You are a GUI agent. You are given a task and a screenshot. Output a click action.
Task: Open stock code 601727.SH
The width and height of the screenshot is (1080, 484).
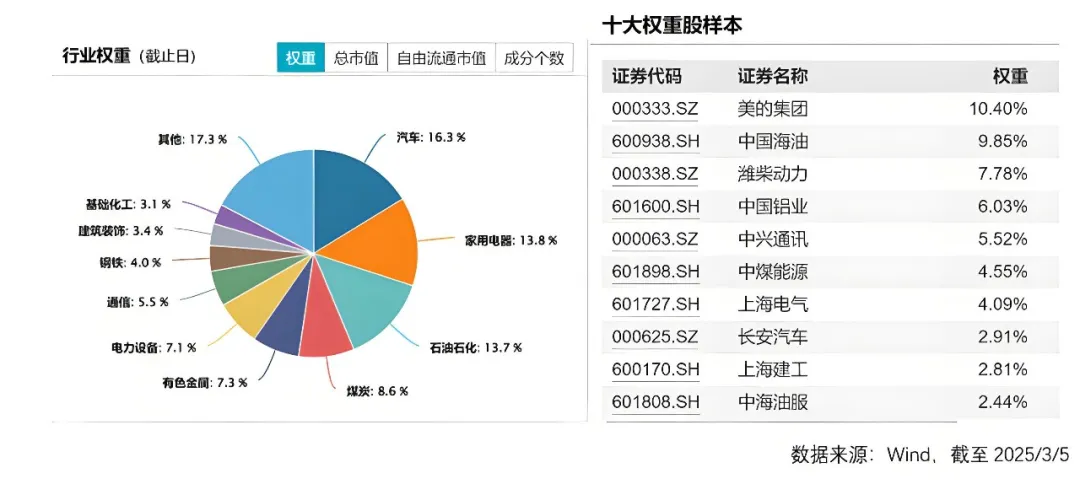[655, 304]
